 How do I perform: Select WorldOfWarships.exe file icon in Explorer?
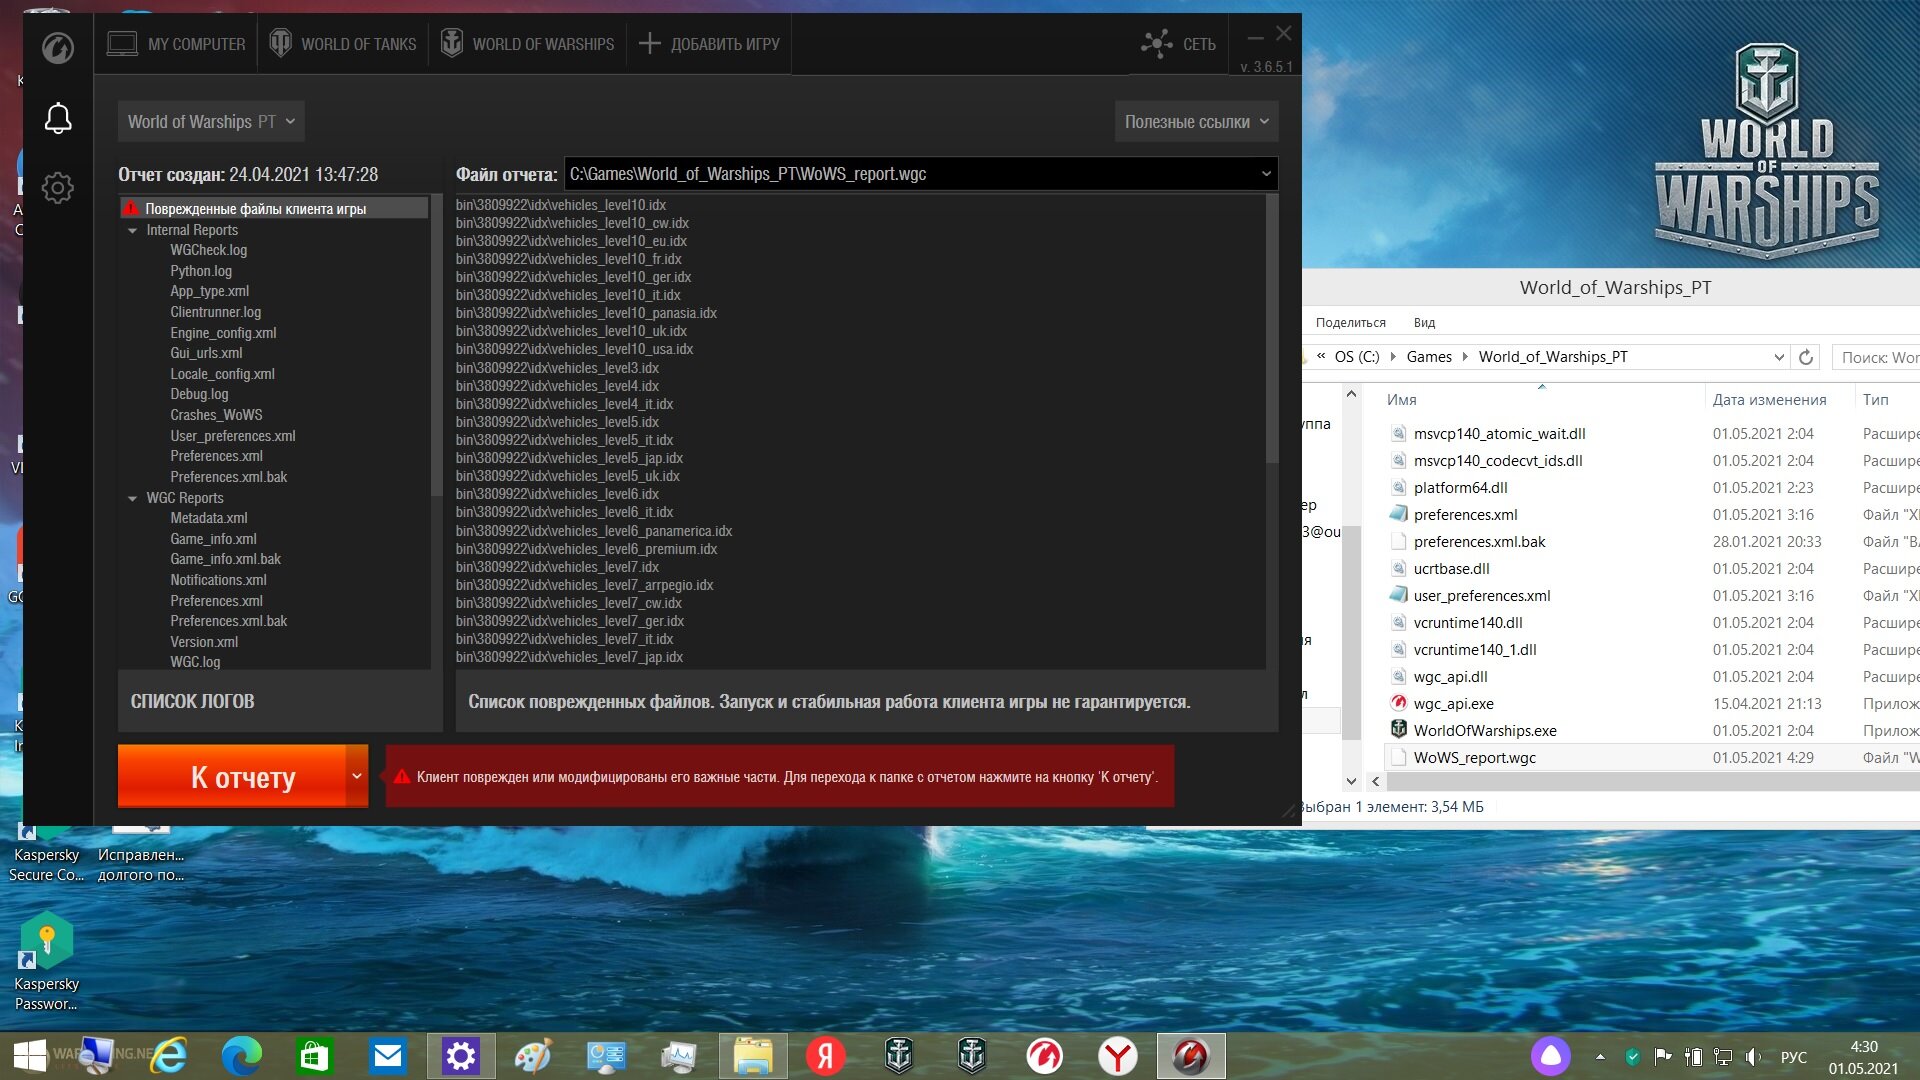pyautogui.click(x=1399, y=729)
